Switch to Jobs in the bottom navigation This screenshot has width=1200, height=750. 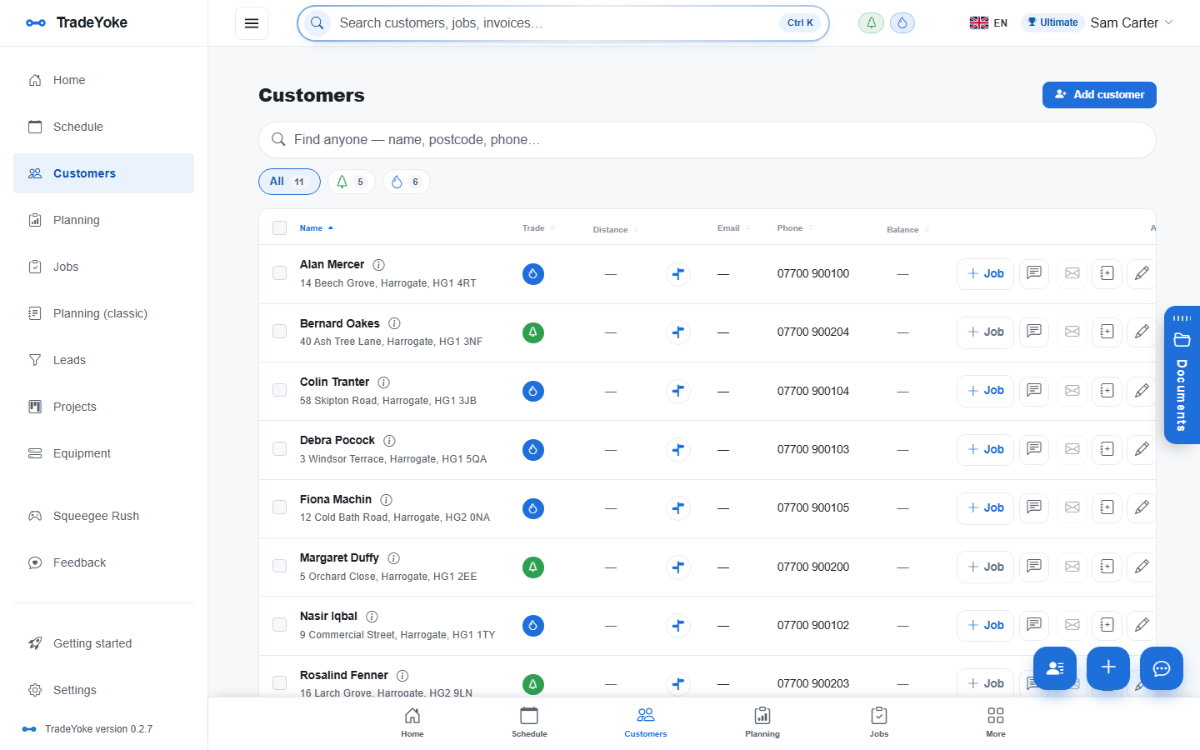pyautogui.click(x=879, y=723)
